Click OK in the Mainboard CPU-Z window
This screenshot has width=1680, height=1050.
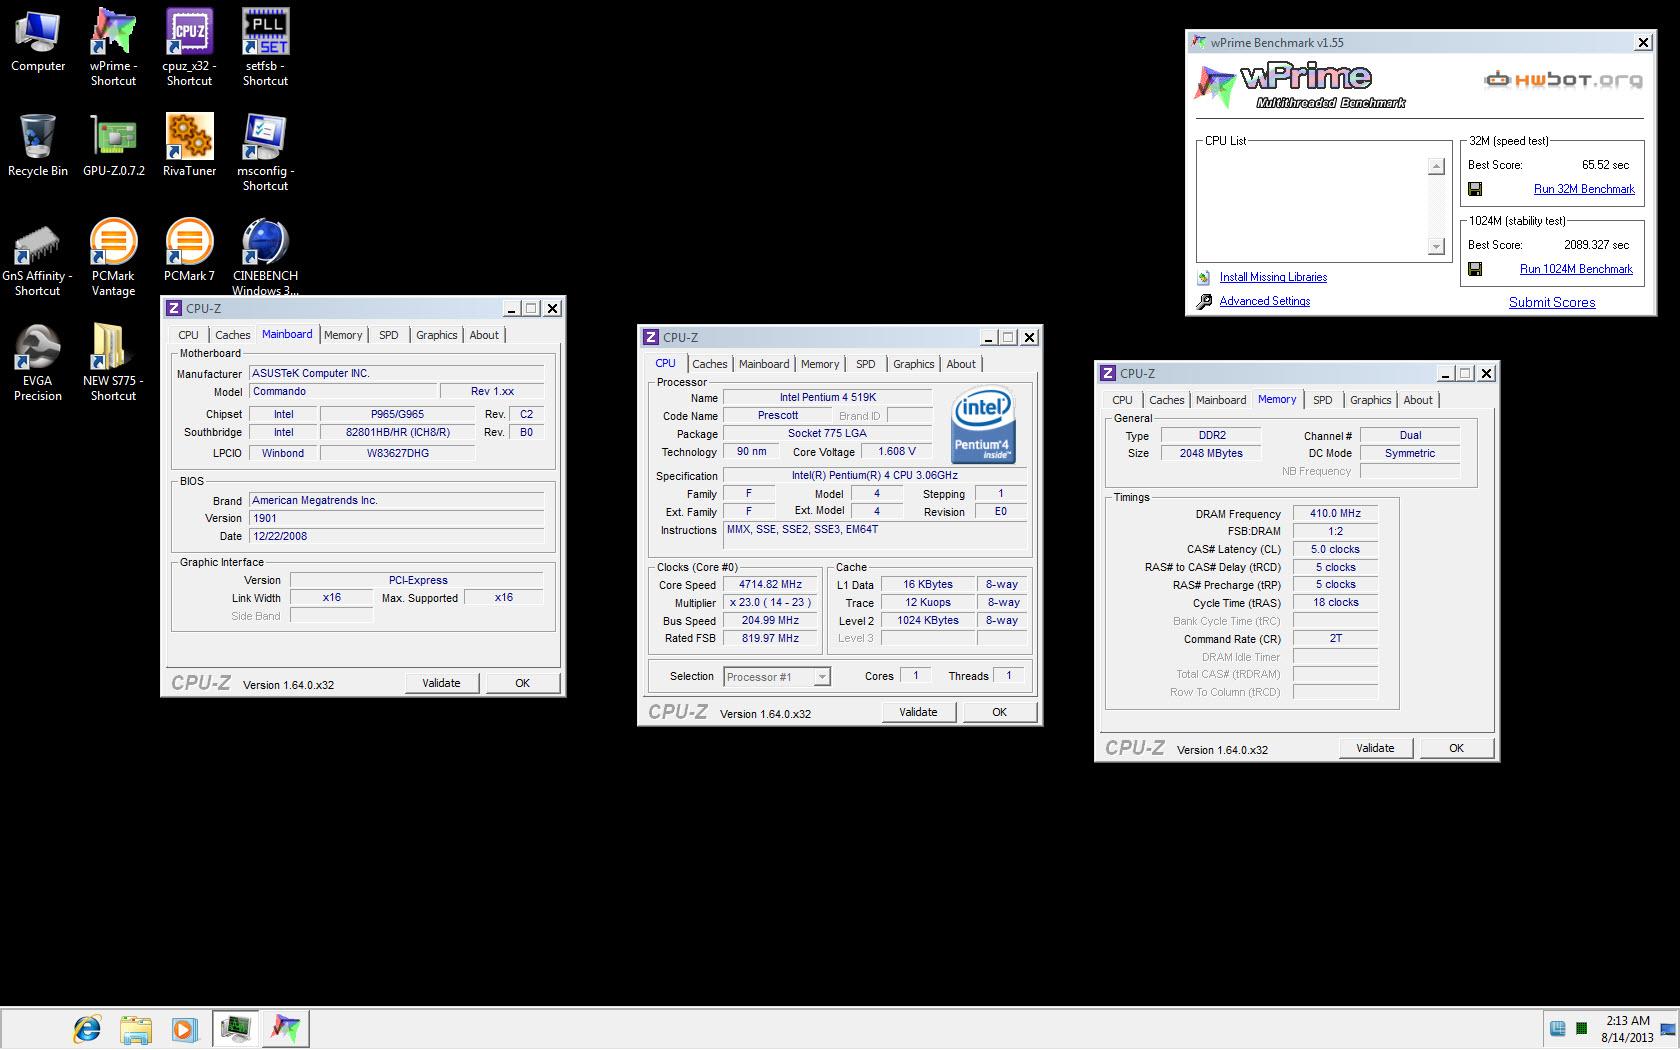(522, 683)
